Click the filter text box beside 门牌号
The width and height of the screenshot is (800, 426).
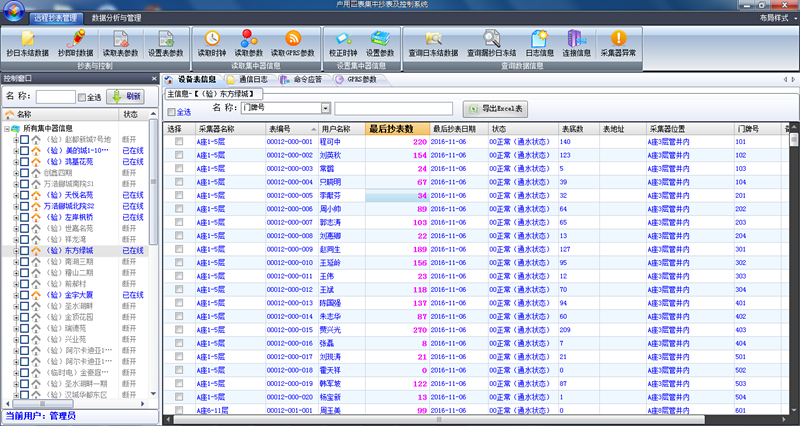[393, 109]
